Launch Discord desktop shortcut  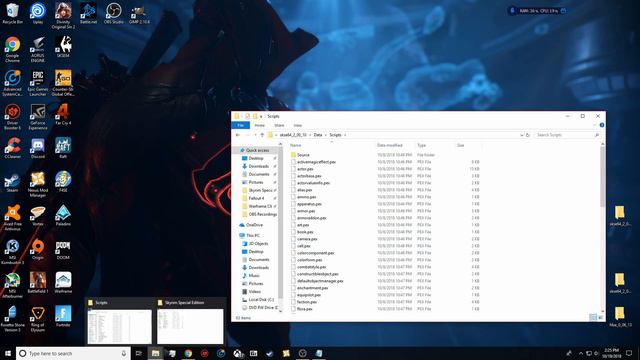point(38,148)
